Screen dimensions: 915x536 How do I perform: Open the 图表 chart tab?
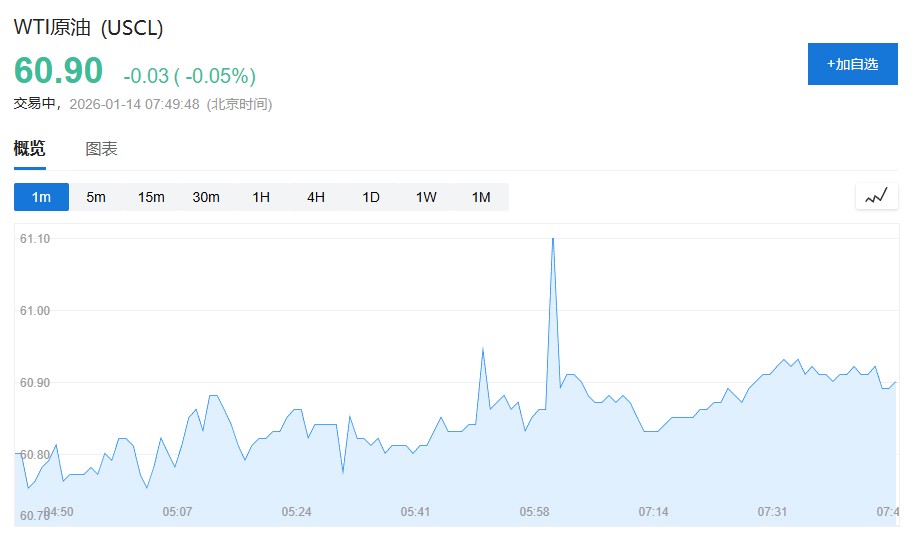coord(101,149)
